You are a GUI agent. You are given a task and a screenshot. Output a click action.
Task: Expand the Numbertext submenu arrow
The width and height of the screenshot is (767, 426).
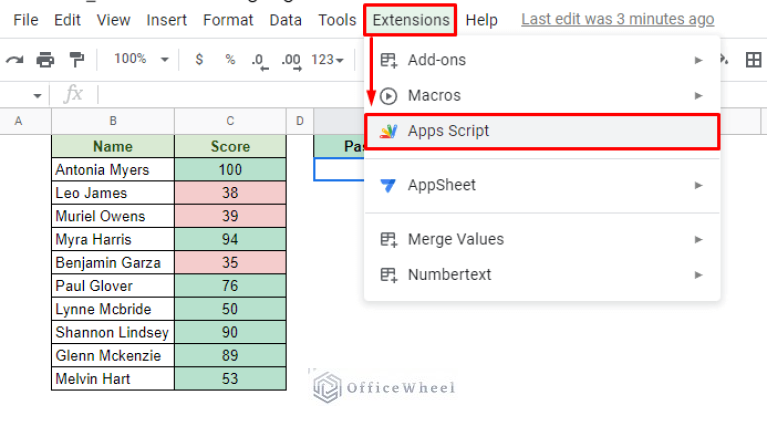(x=698, y=275)
